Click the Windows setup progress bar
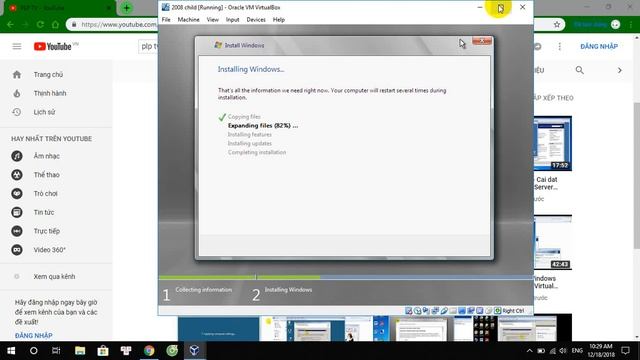 pyautogui.click(x=346, y=277)
